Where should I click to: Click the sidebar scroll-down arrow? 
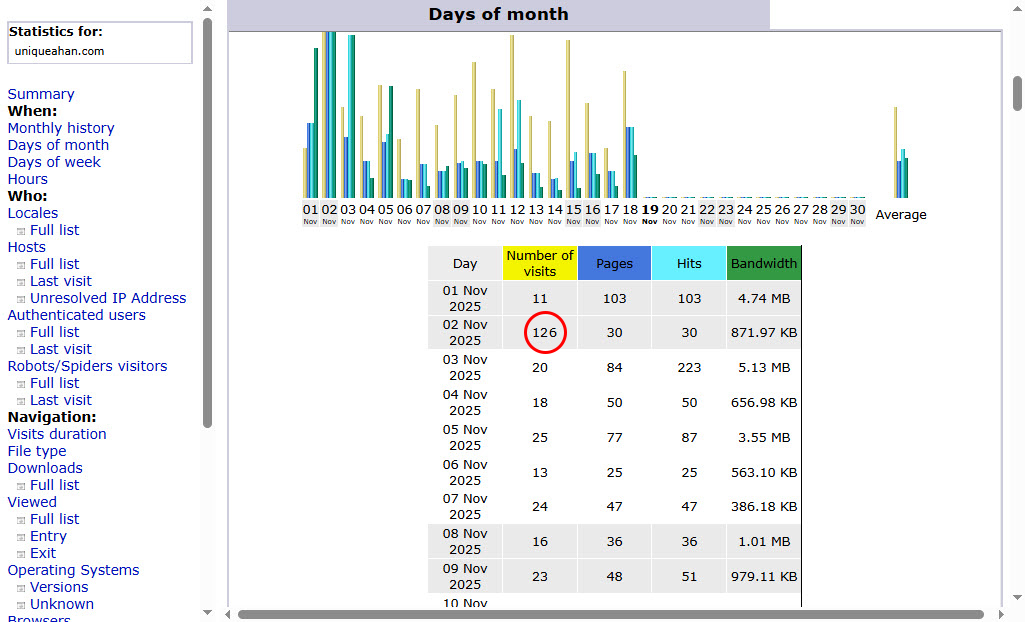207,612
